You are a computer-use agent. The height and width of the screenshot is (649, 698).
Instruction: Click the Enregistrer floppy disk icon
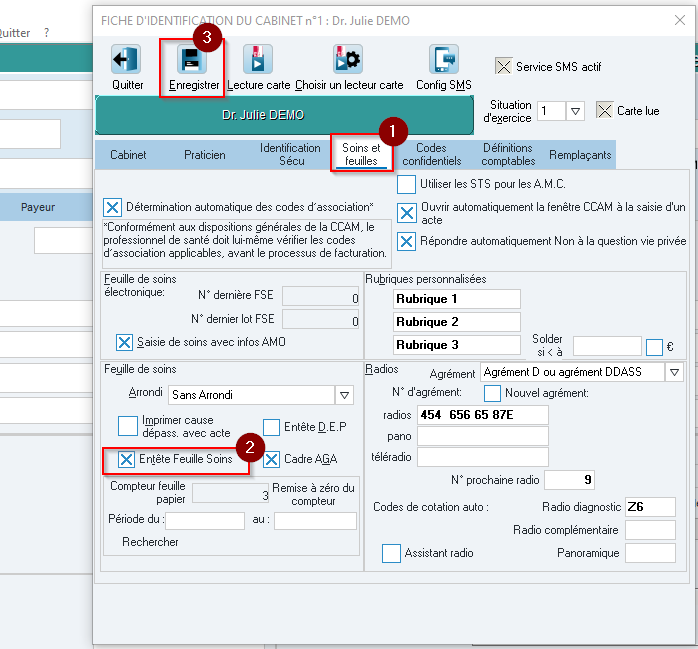click(192, 60)
